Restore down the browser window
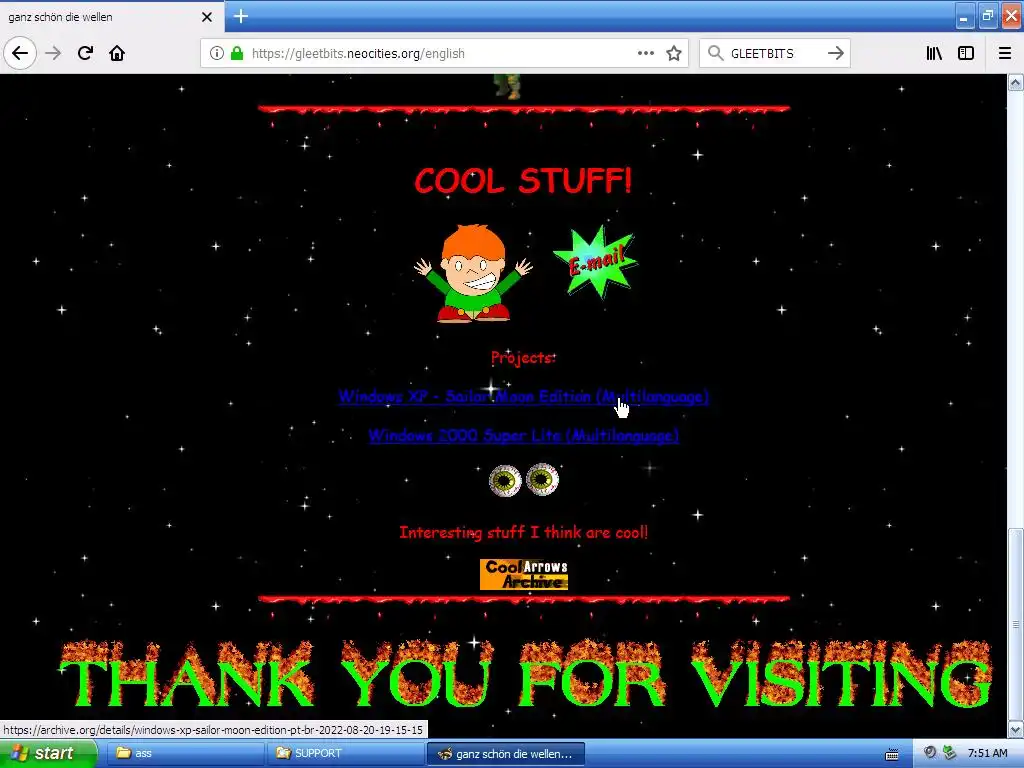1024x768 pixels. 987,16
